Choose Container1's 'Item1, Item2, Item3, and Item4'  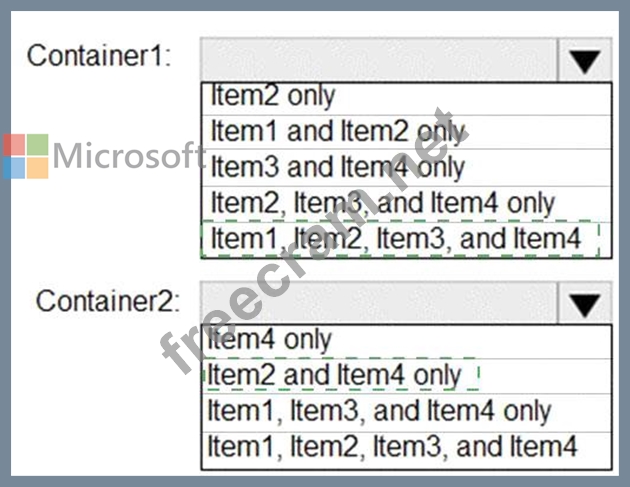pyautogui.click(x=406, y=239)
